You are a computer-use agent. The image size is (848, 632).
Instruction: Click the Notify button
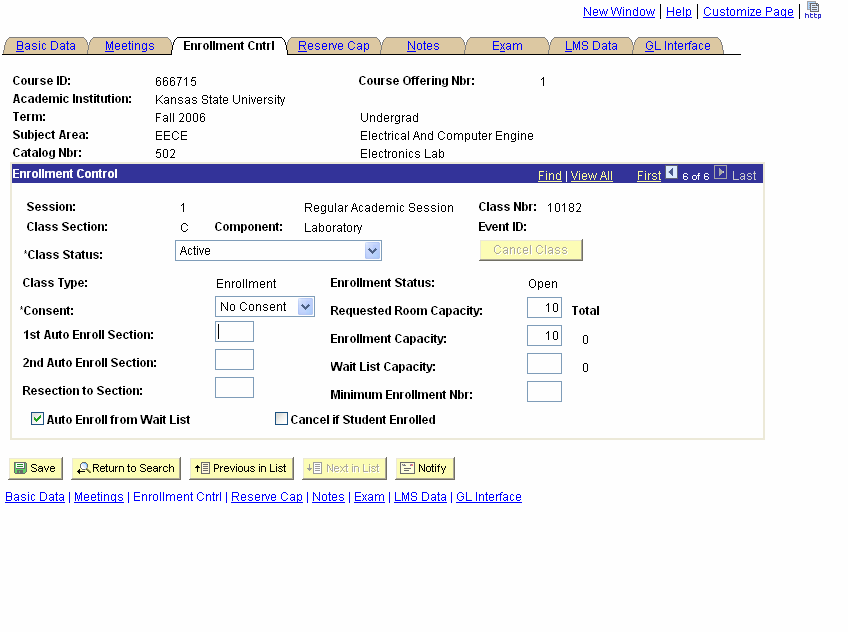[x=425, y=468]
